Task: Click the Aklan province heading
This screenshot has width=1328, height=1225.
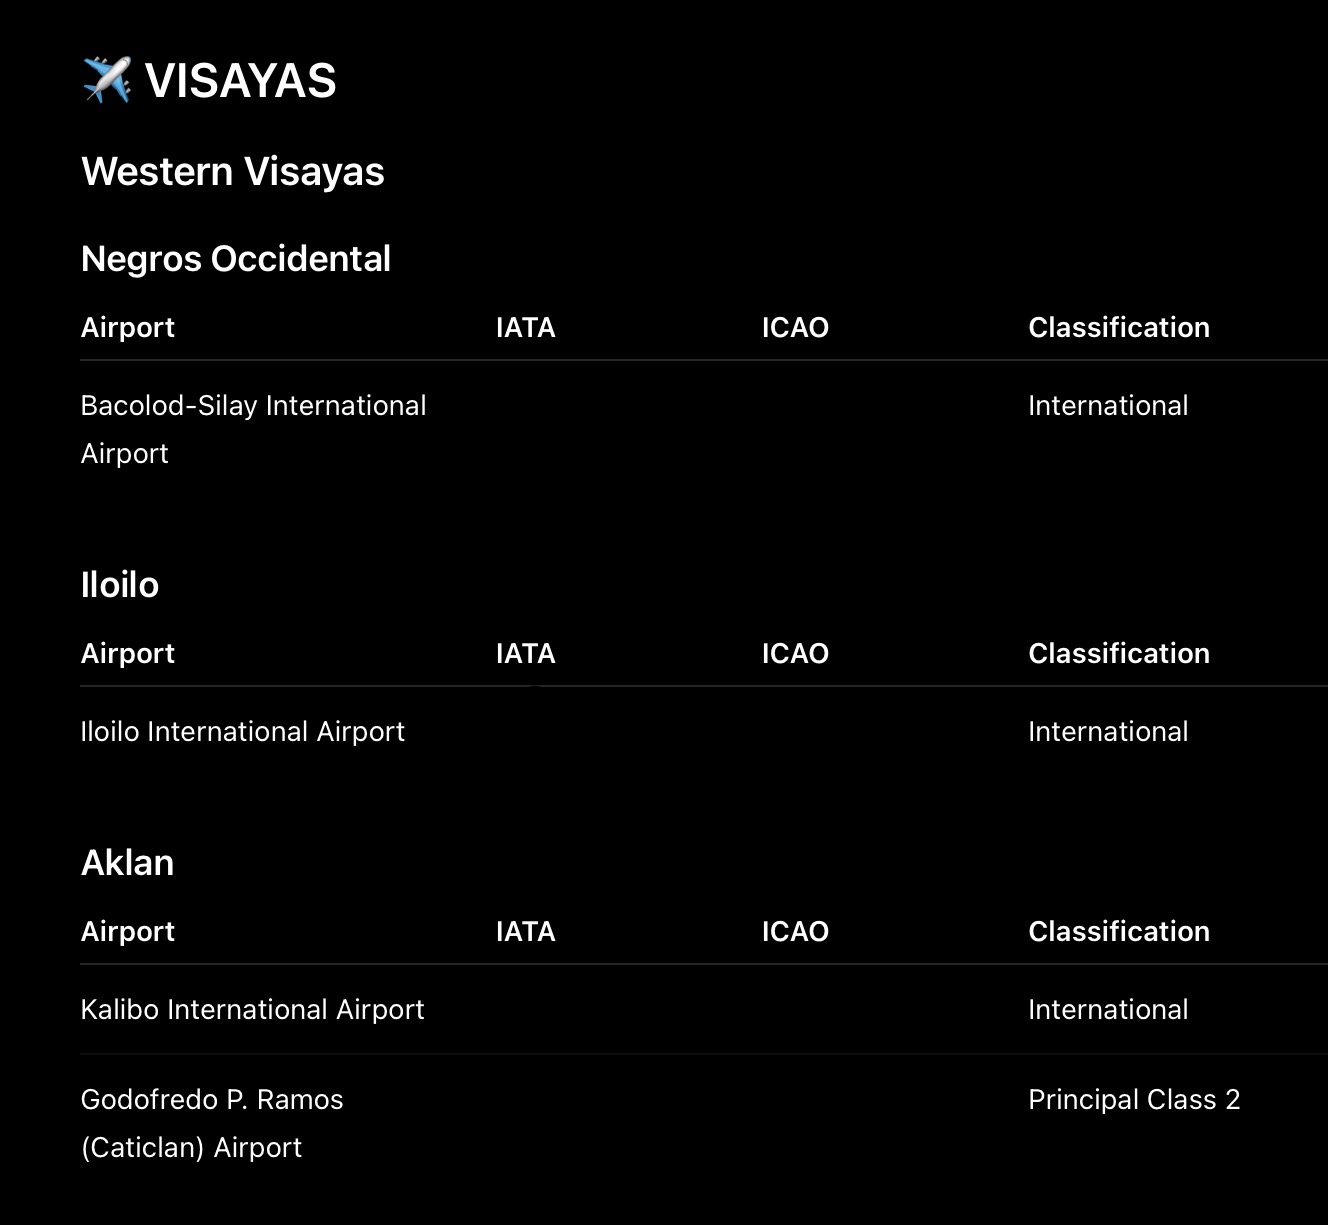Action: pos(128,863)
